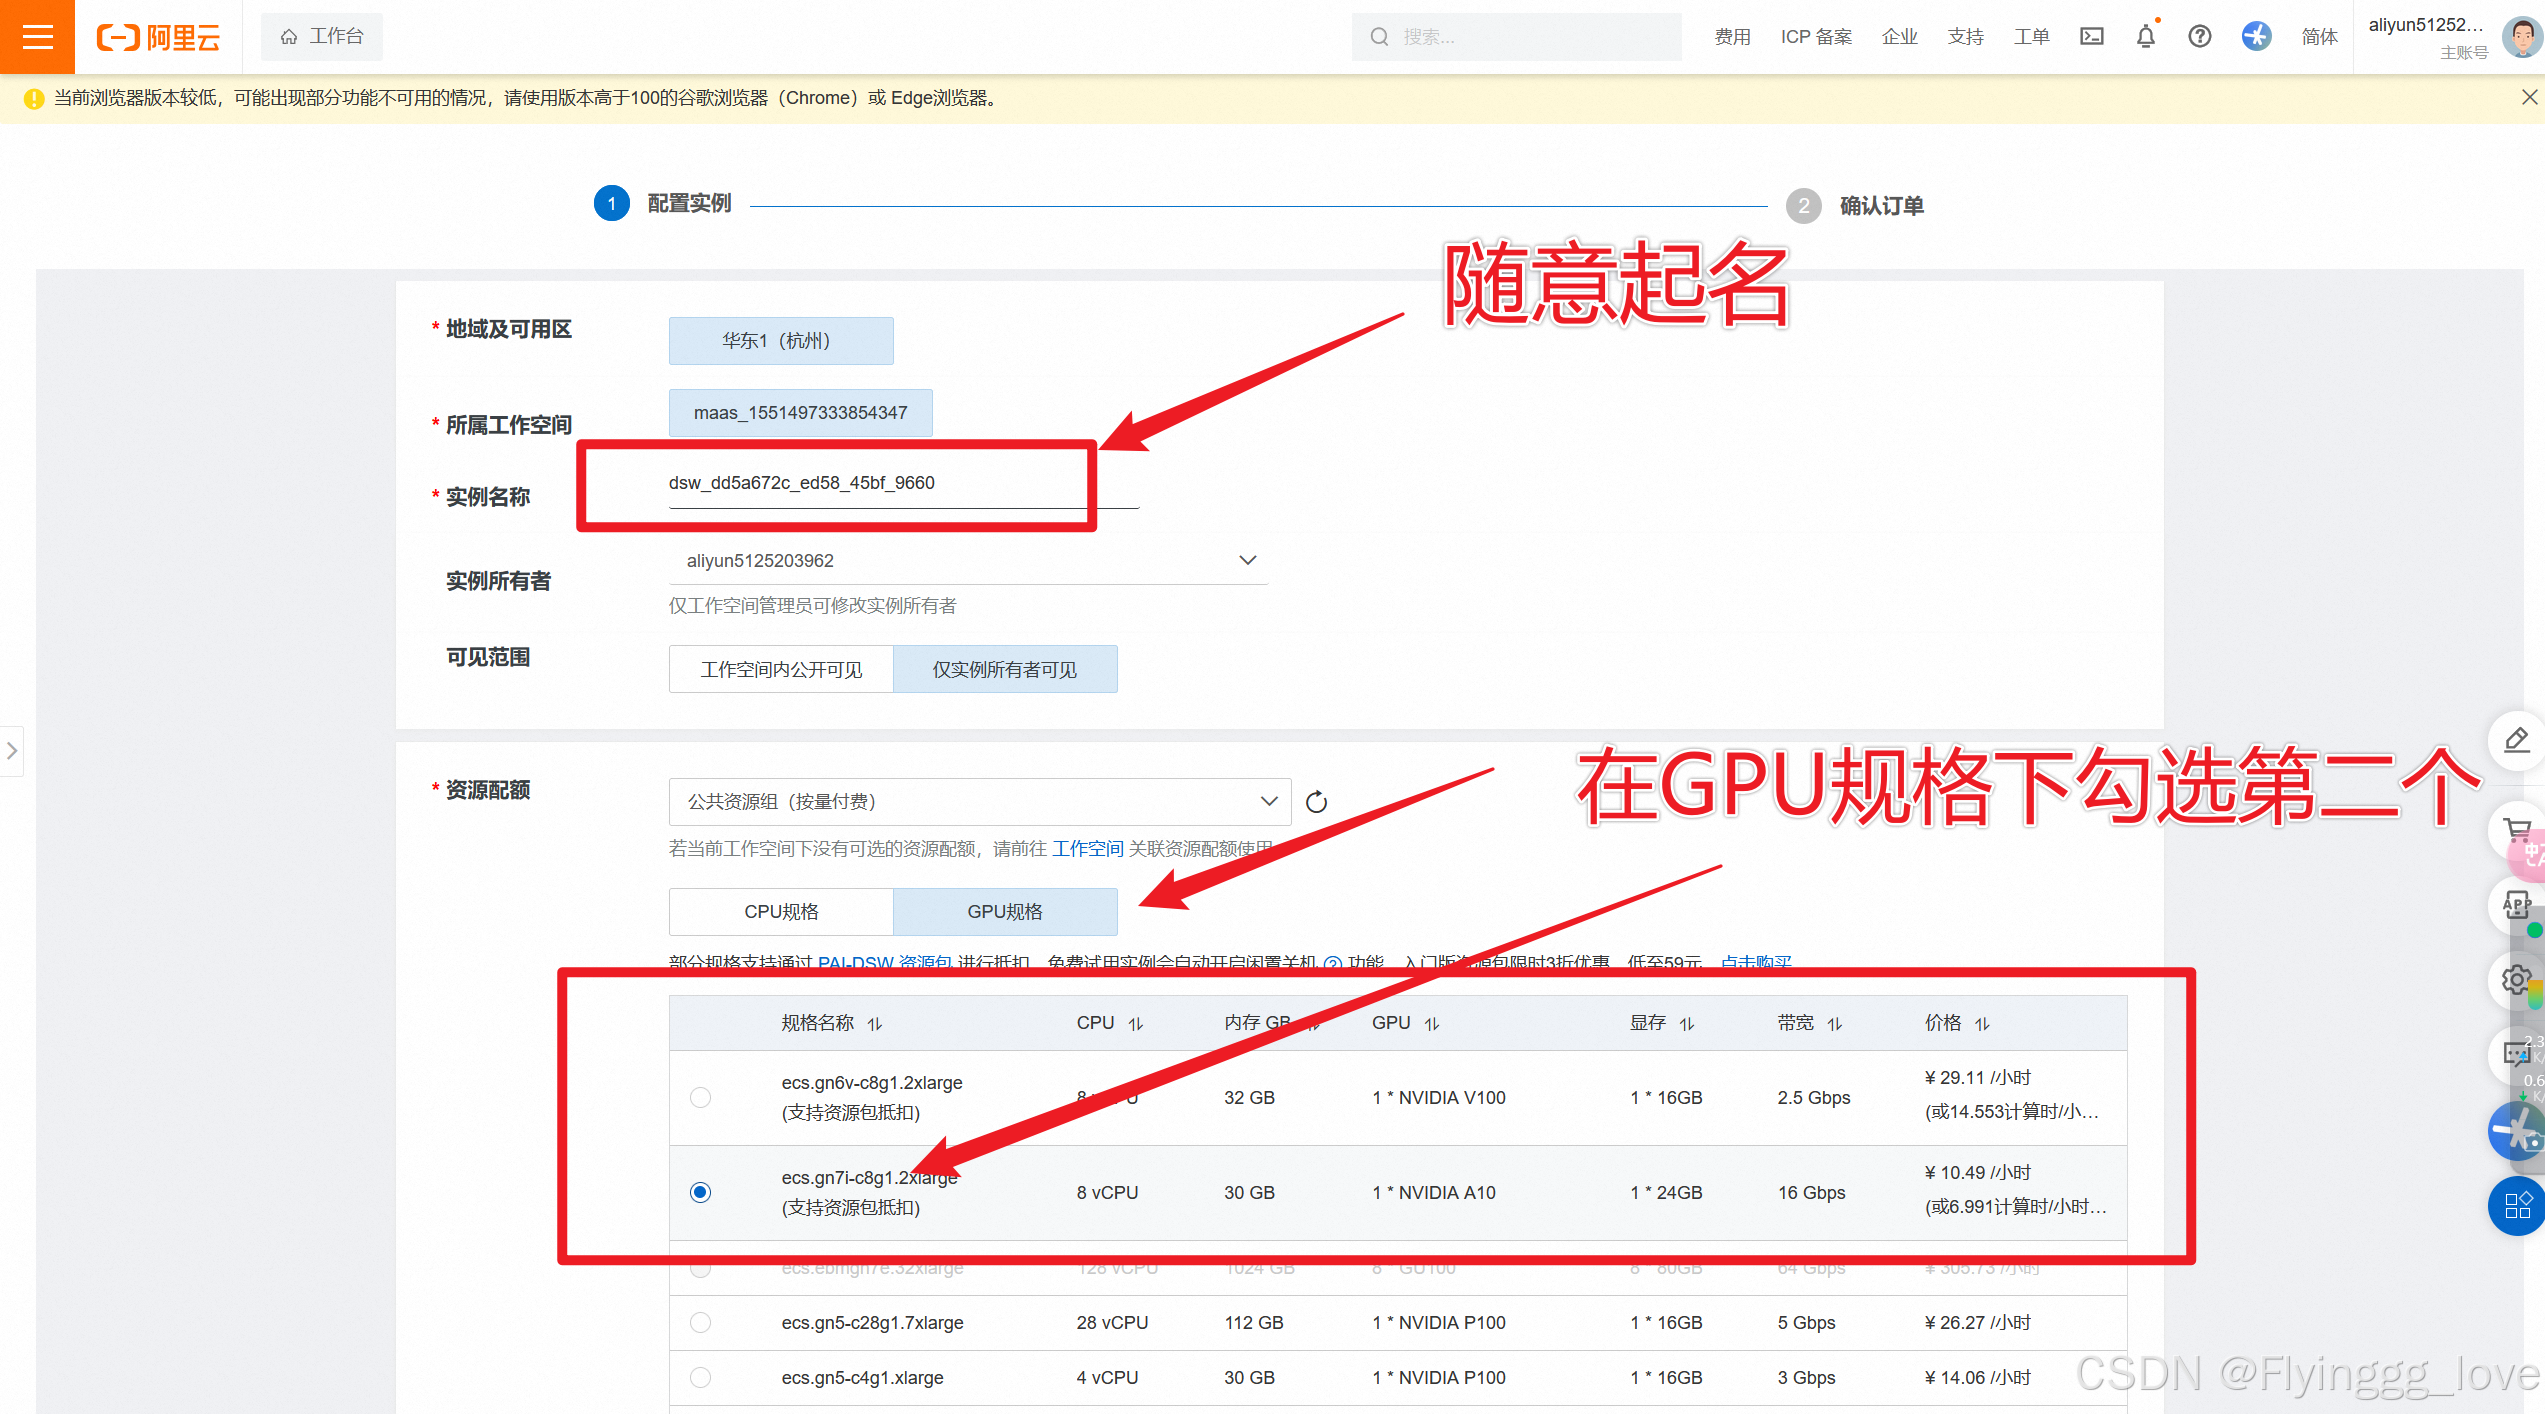Refresh the resource quota list
This screenshot has width=2545, height=1414.
(1316, 802)
